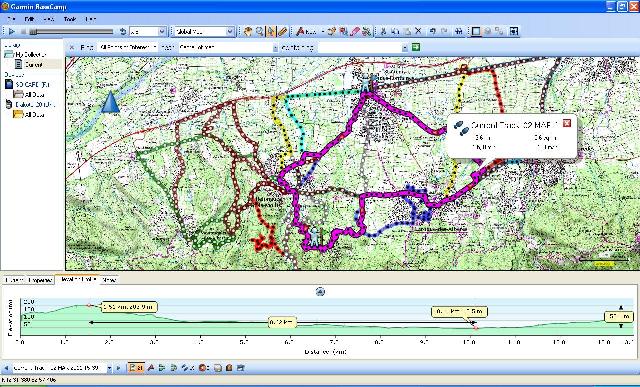Image resolution: width=640 pixels, height=387 pixels.
Task: Cut the selection using the scissors icon
Action: point(383,31)
